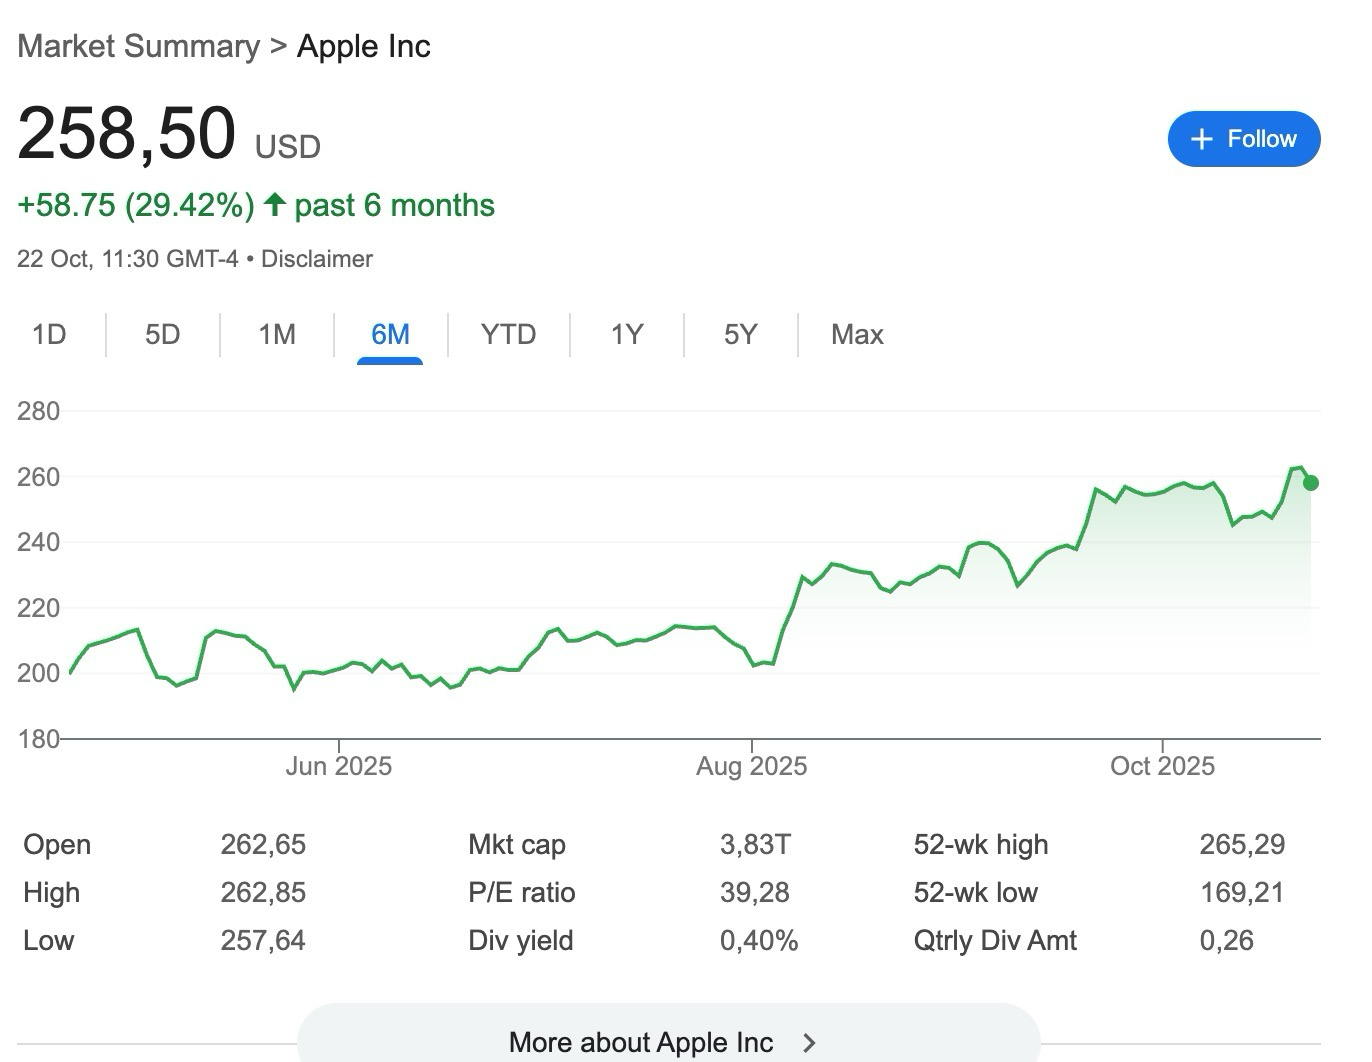Open the Disclaimer link
Screen dimensions: 1372x1062
click(316, 259)
